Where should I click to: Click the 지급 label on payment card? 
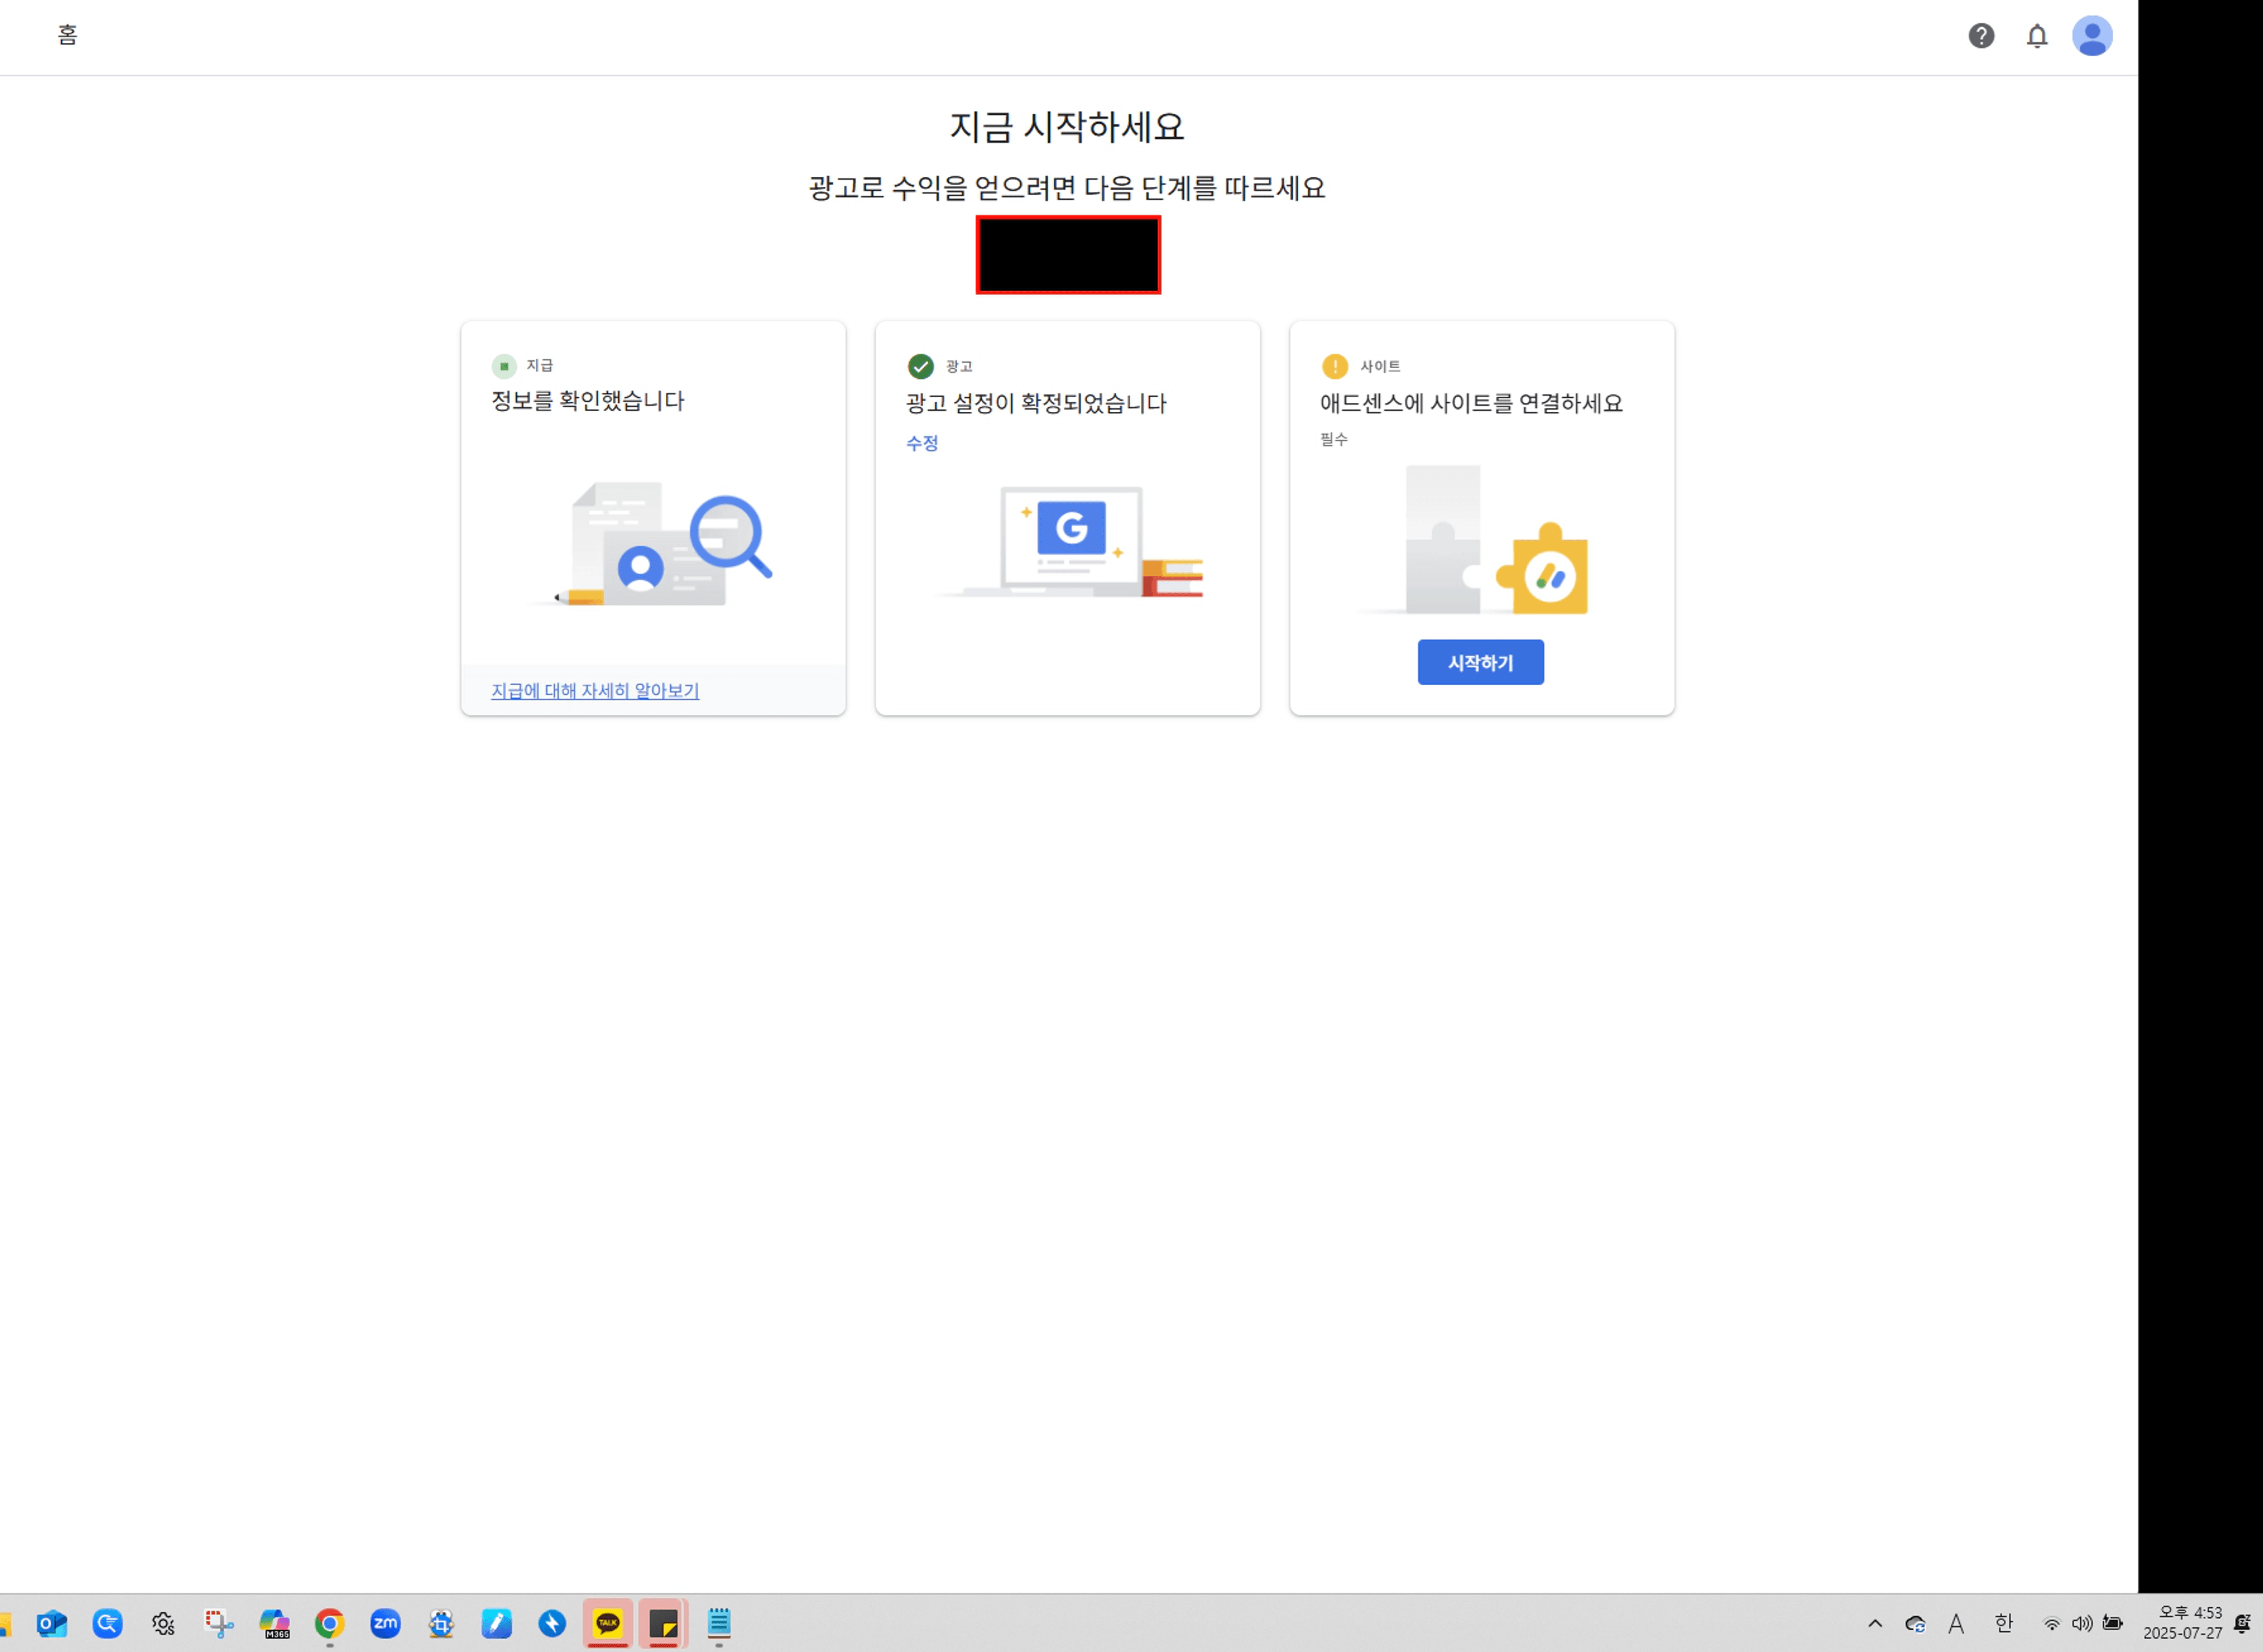(540, 366)
